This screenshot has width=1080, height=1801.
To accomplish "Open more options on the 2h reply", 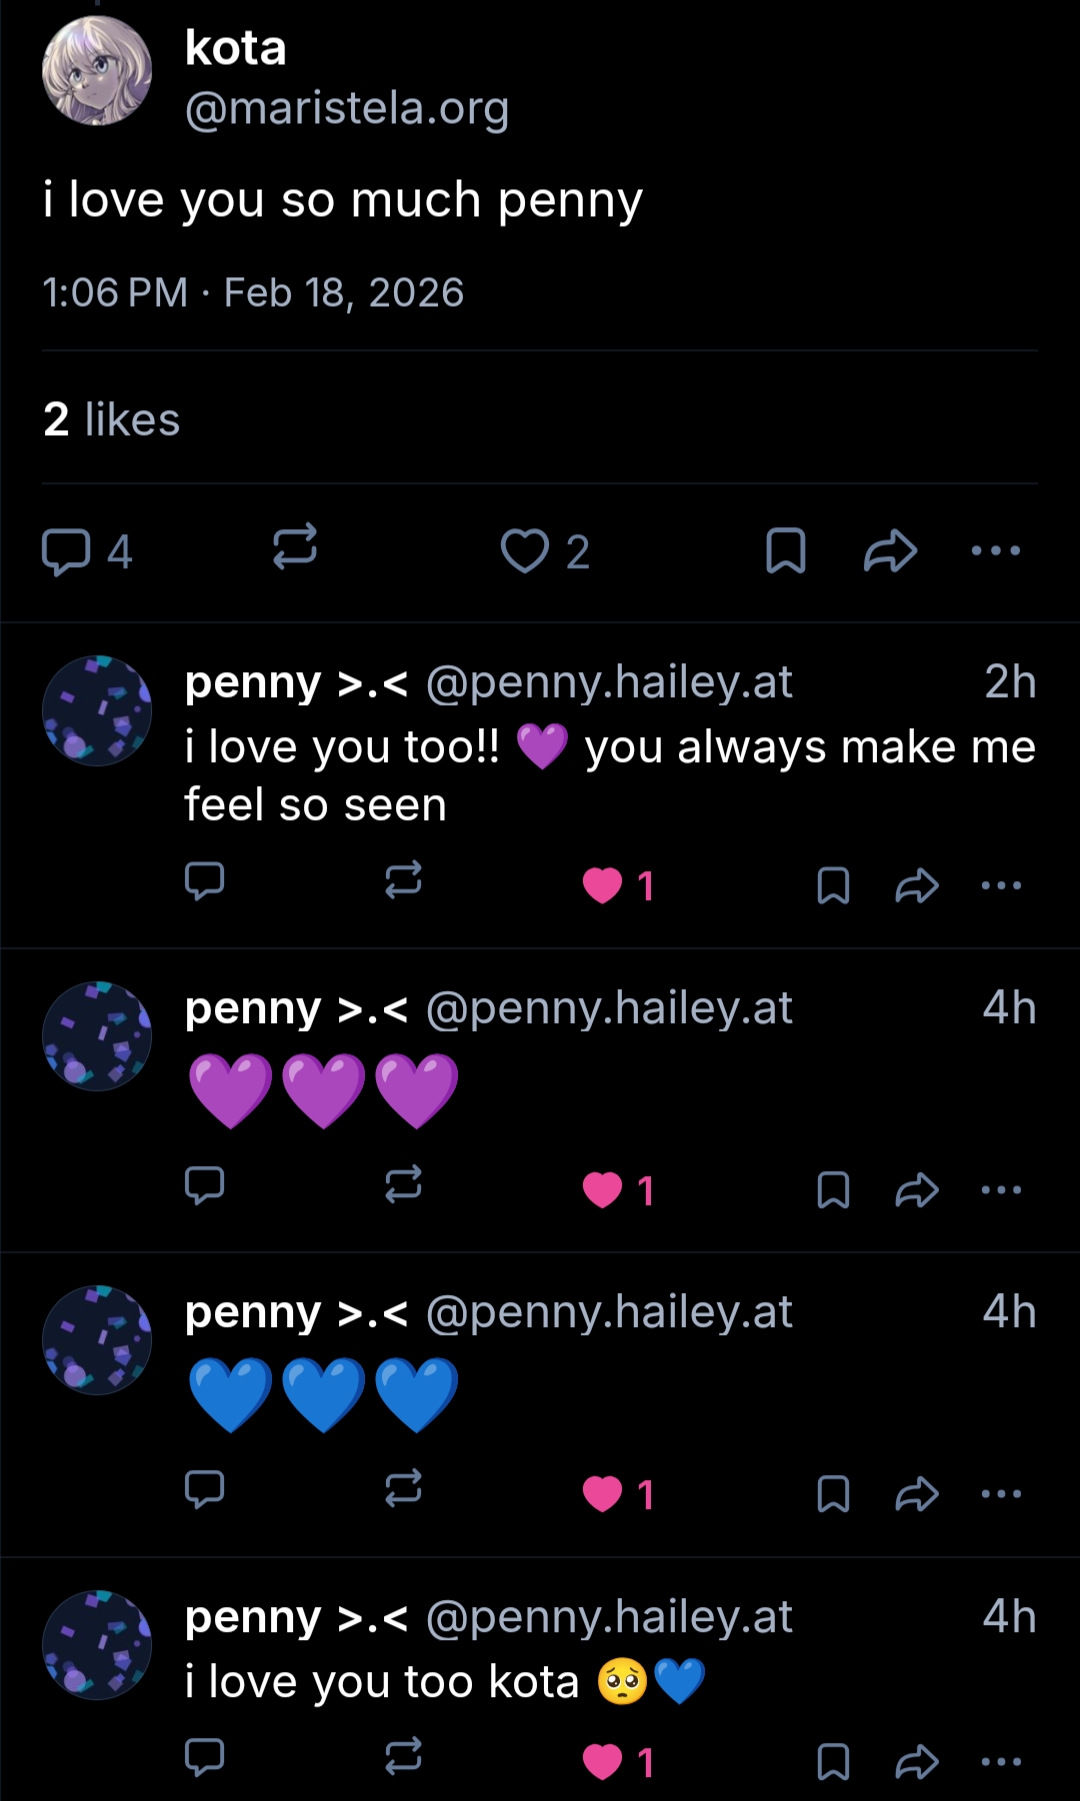I will point(1001,886).
